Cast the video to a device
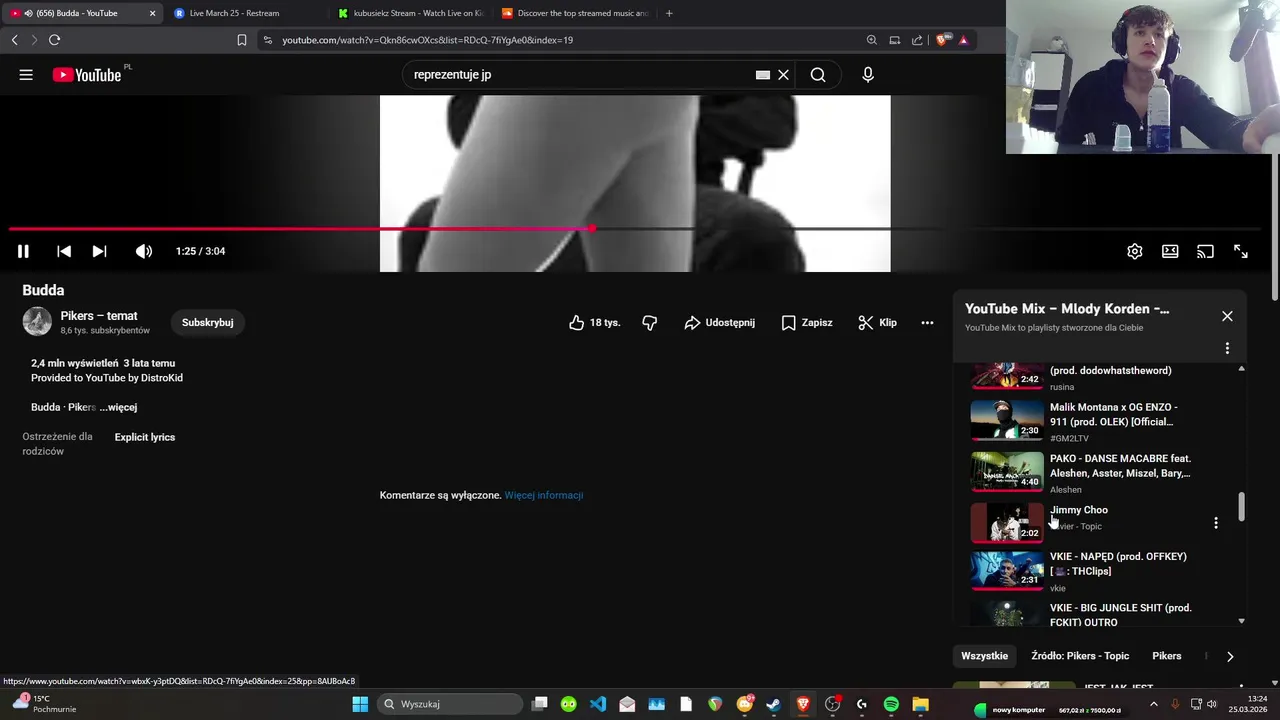This screenshot has height=720, width=1280. [x=1205, y=251]
